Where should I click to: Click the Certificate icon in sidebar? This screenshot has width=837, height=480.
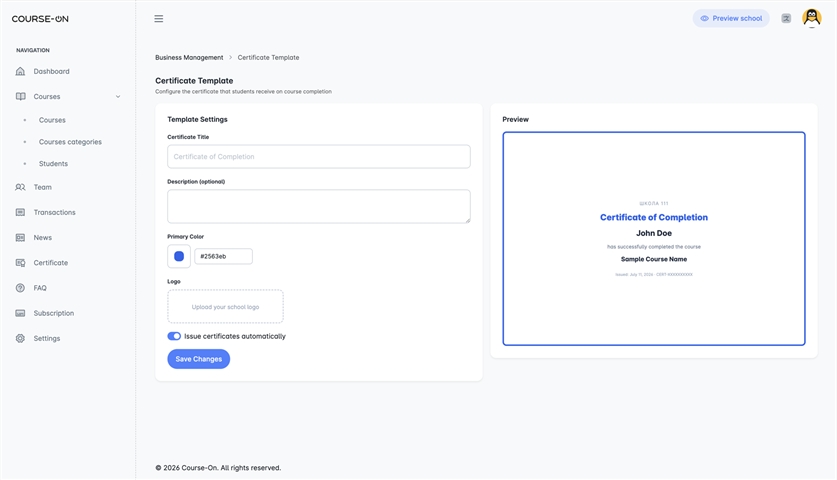[x=20, y=263]
